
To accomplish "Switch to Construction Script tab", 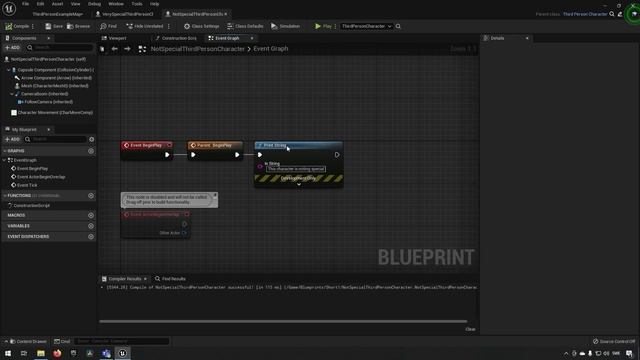I will point(176,38).
